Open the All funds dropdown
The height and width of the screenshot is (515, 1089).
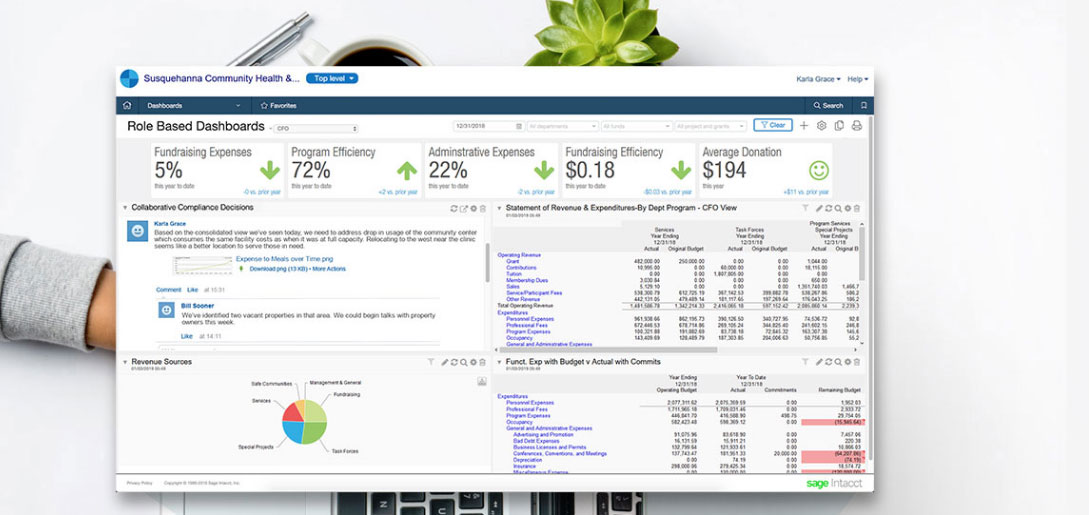(x=636, y=126)
